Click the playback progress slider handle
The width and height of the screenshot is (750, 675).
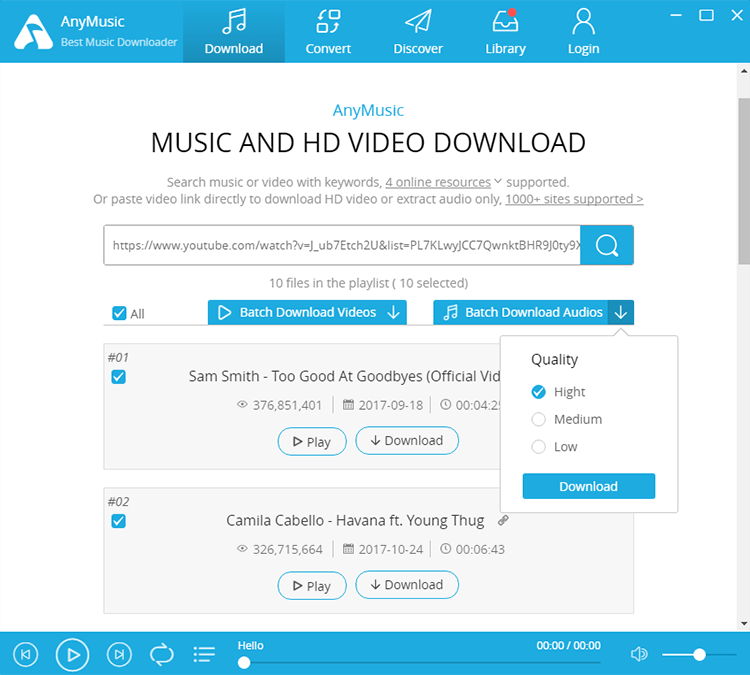pos(244,663)
